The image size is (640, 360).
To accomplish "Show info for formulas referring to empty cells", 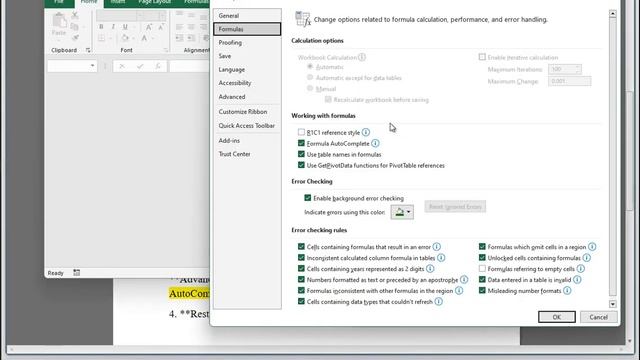I will 580,269.
